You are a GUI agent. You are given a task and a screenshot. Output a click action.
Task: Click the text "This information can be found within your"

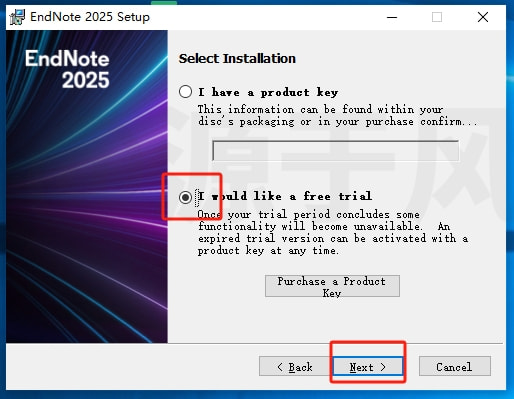point(320,109)
